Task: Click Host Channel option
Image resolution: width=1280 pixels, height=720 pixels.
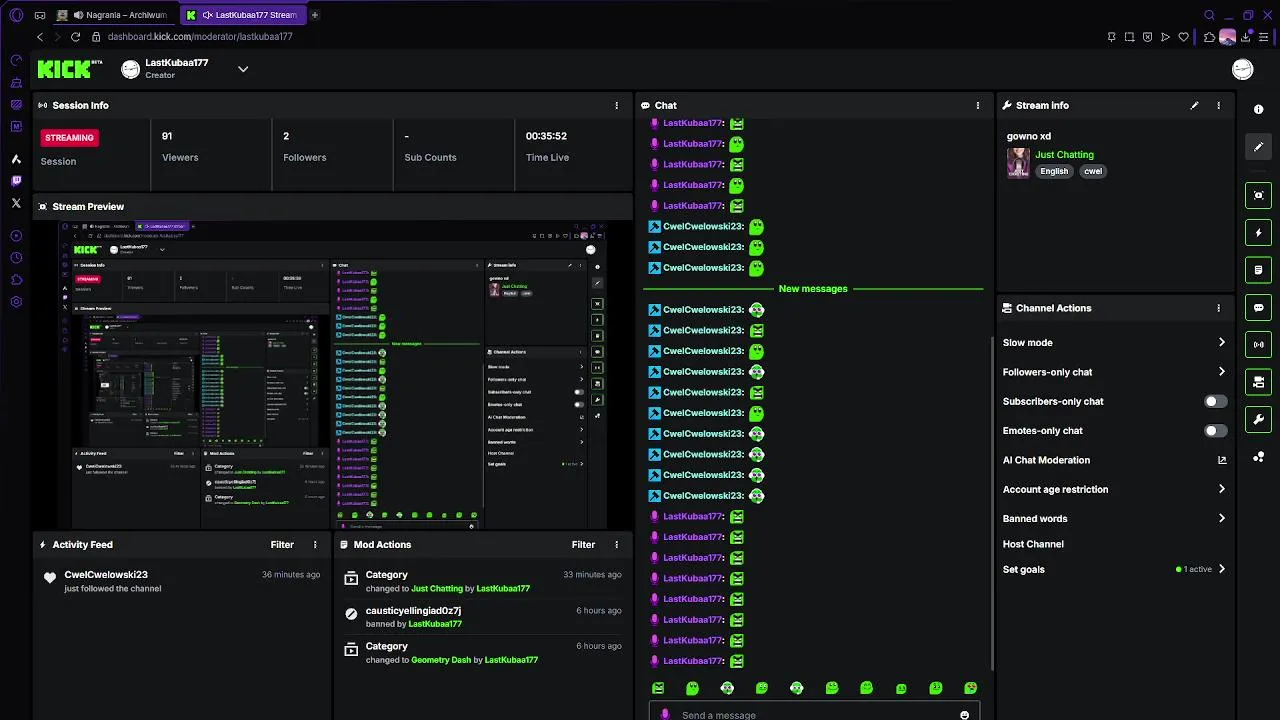Action: coord(1033,544)
